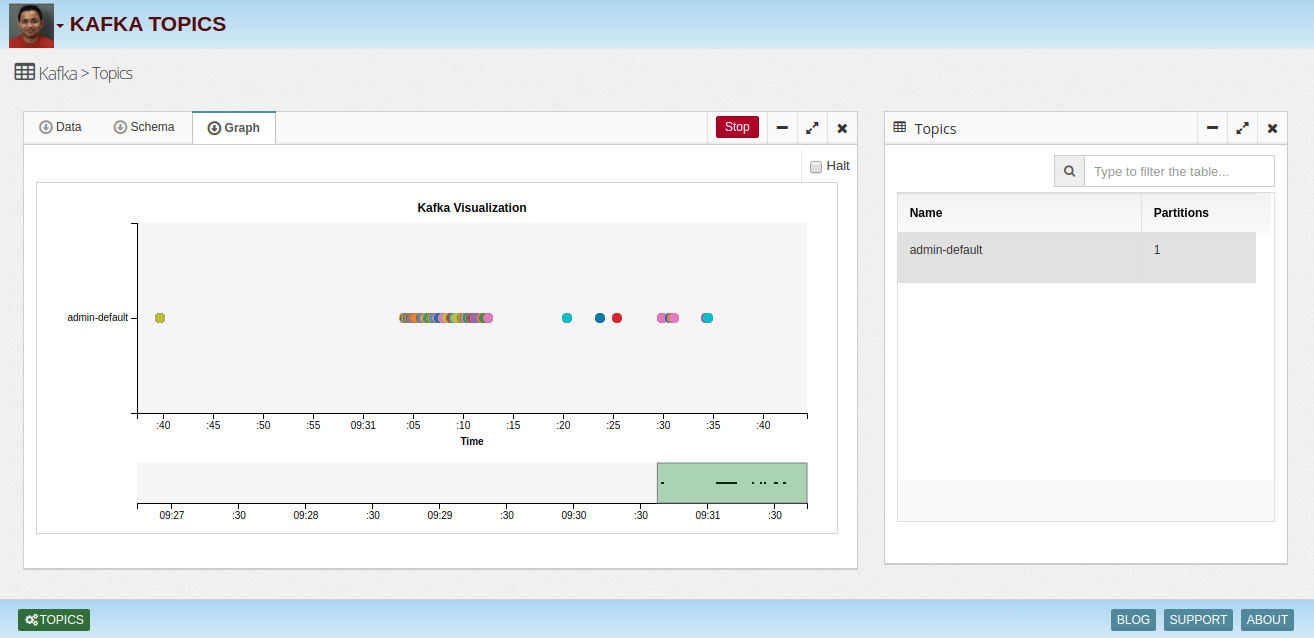1314x638 pixels.
Task: Click the yellow-green data point near :40
Action: [x=160, y=318]
